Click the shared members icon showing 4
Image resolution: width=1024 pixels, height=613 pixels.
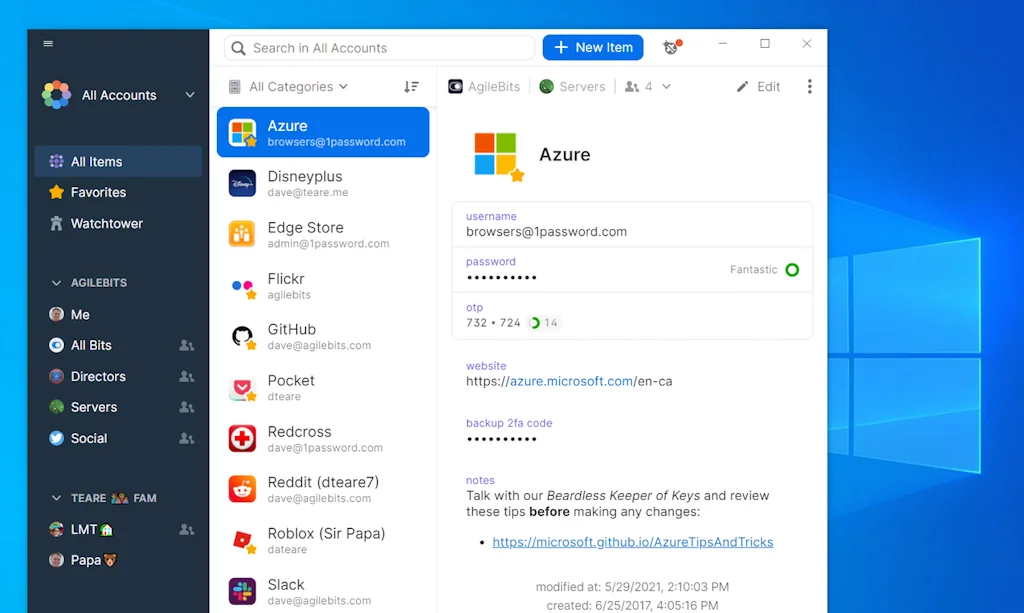[646, 86]
